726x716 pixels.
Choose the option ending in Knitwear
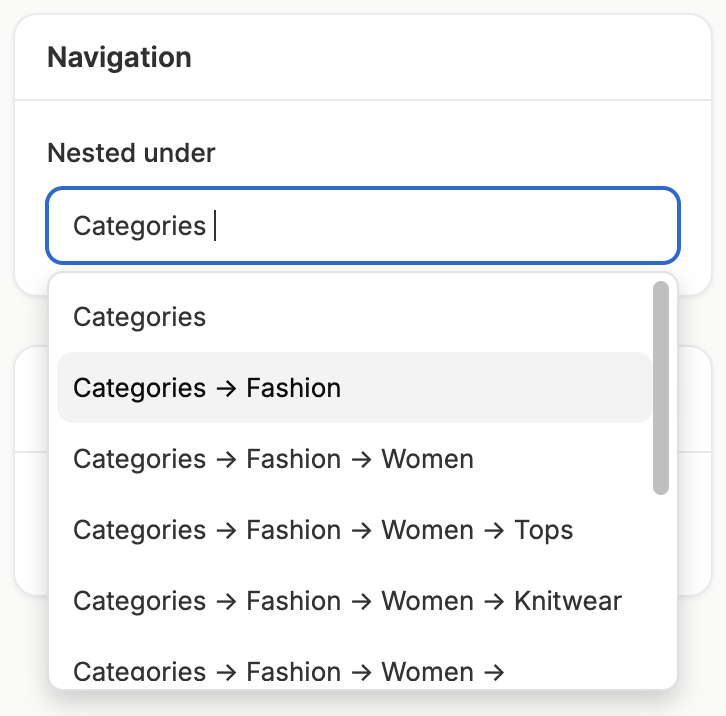click(347, 601)
